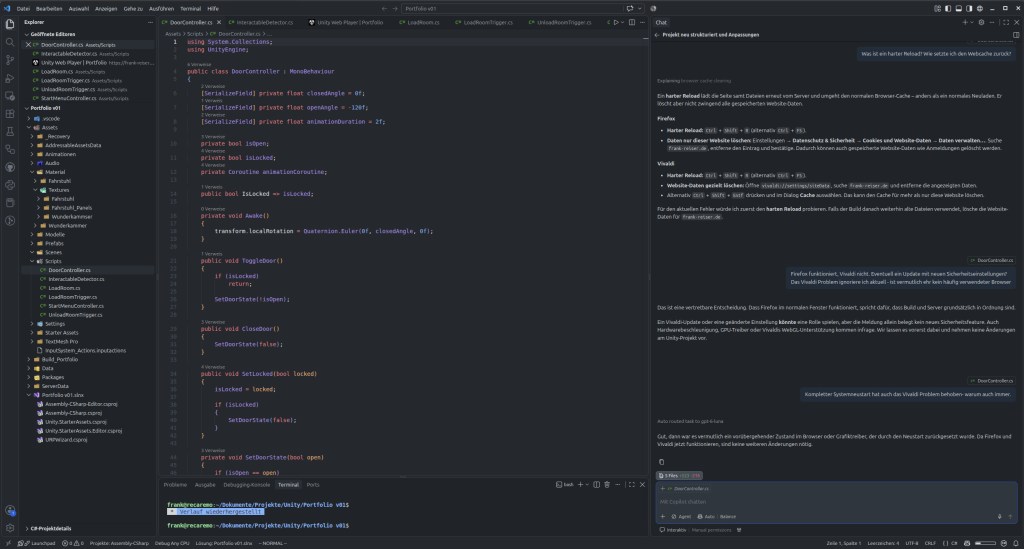This screenshot has height=549, width=1024.
Task: Run the current file with the play icon
Action: pos(615,22)
